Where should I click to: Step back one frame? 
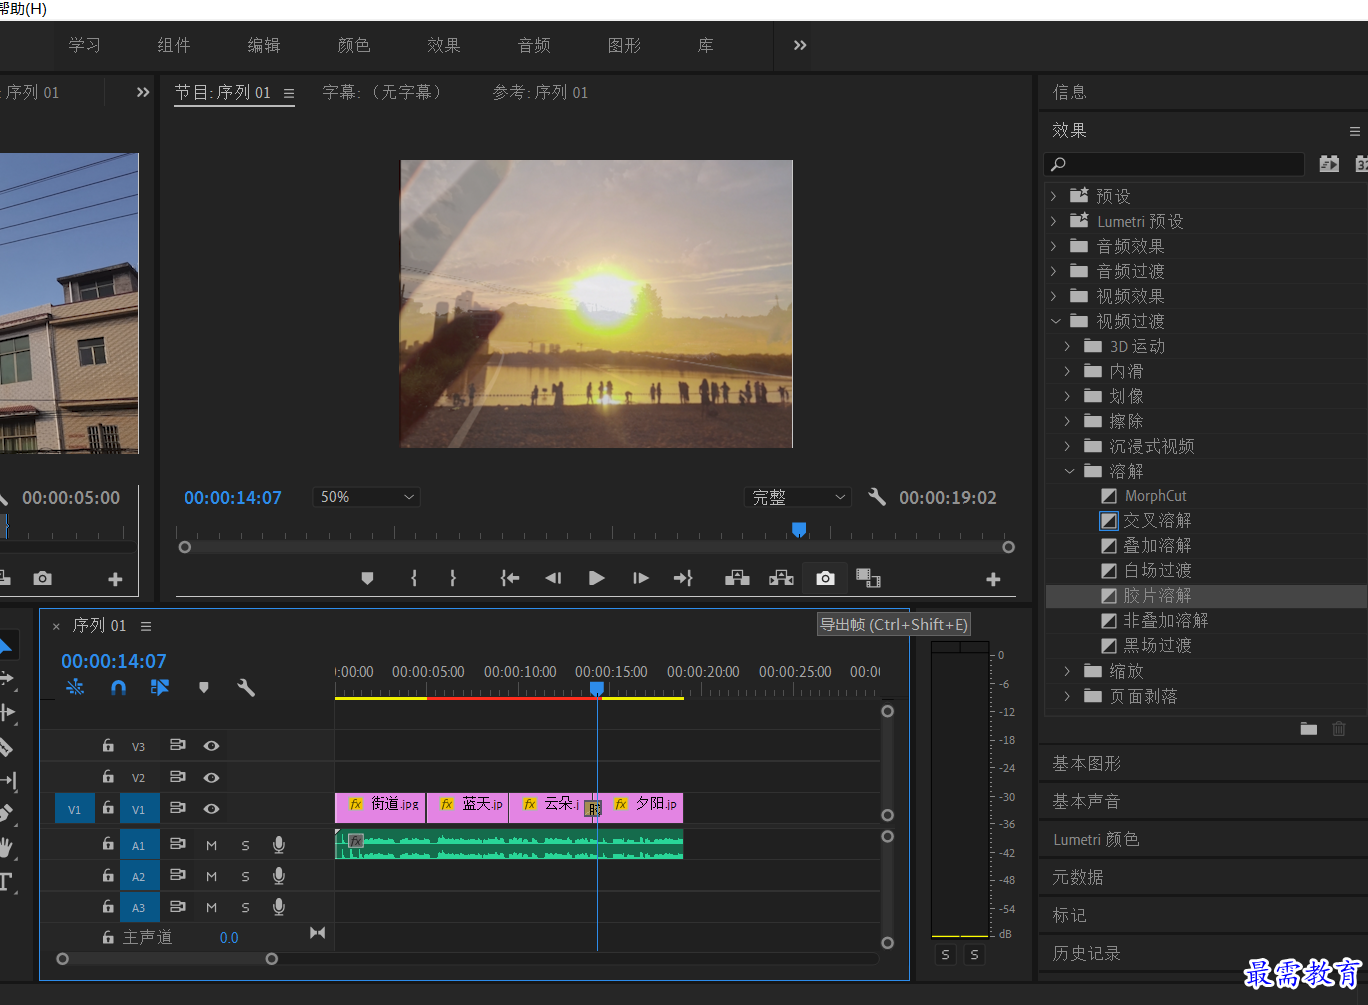[553, 578]
